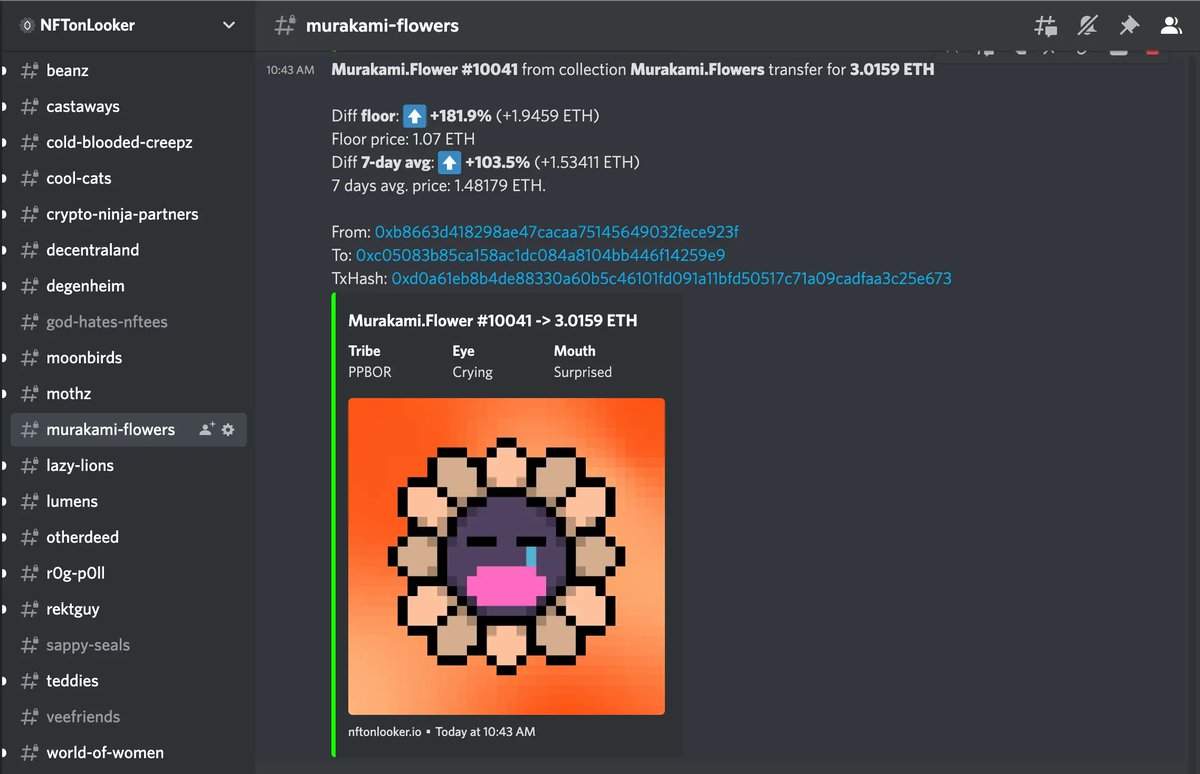1200x774 pixels.
Task: Click the hash icon beside moonbirds
Action: 29,358
